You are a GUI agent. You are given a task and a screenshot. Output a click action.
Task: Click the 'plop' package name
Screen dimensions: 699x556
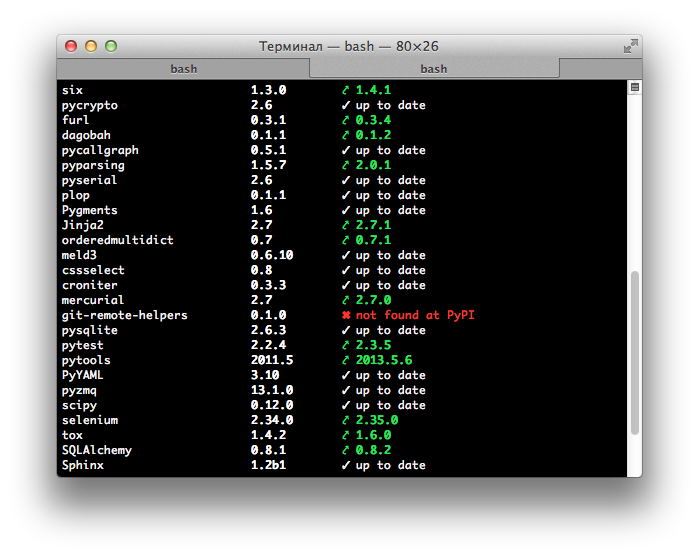coord(76,196)
